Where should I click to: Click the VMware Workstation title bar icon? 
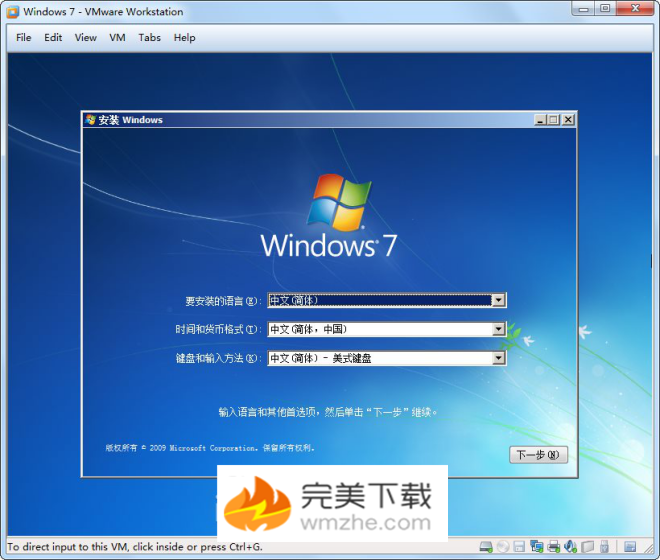(13, 12)
